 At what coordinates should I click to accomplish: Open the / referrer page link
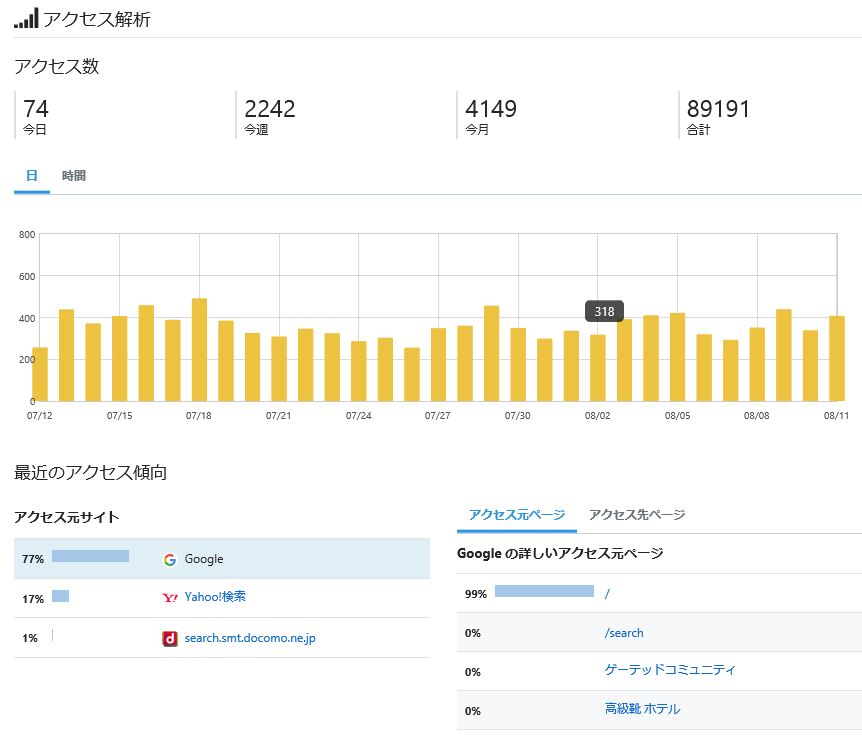[x=607, y=594]
